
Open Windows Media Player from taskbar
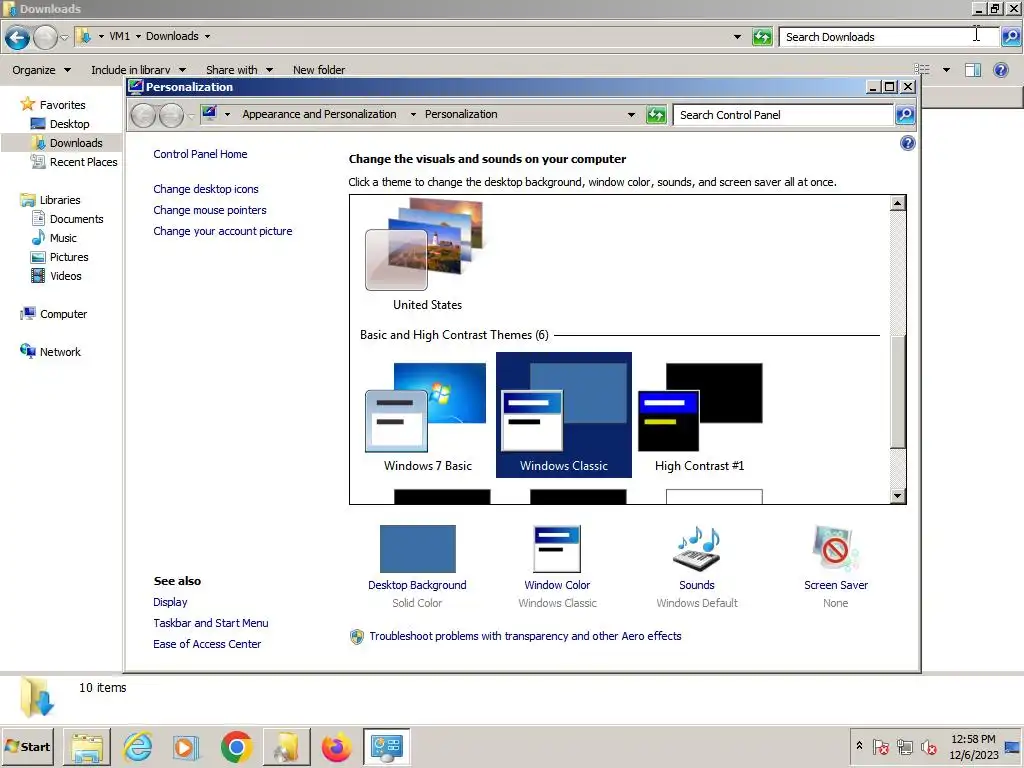[x=186, y=747]
